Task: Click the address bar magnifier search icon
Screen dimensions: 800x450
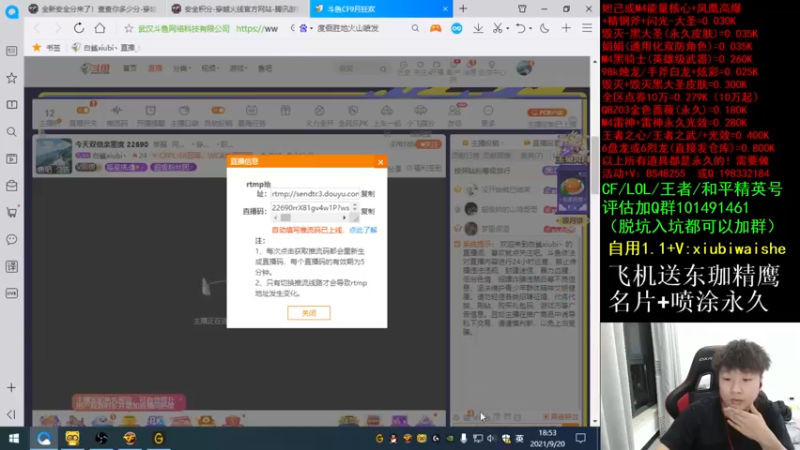Action: [415, 29]
